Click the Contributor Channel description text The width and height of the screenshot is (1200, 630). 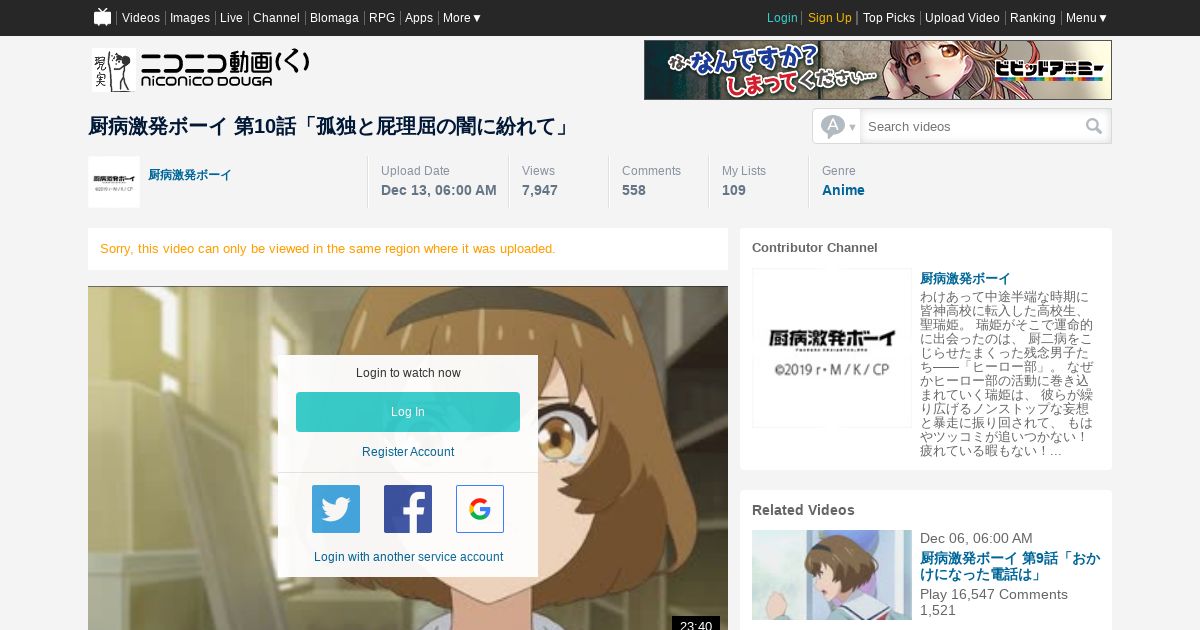pos(1008,374)
